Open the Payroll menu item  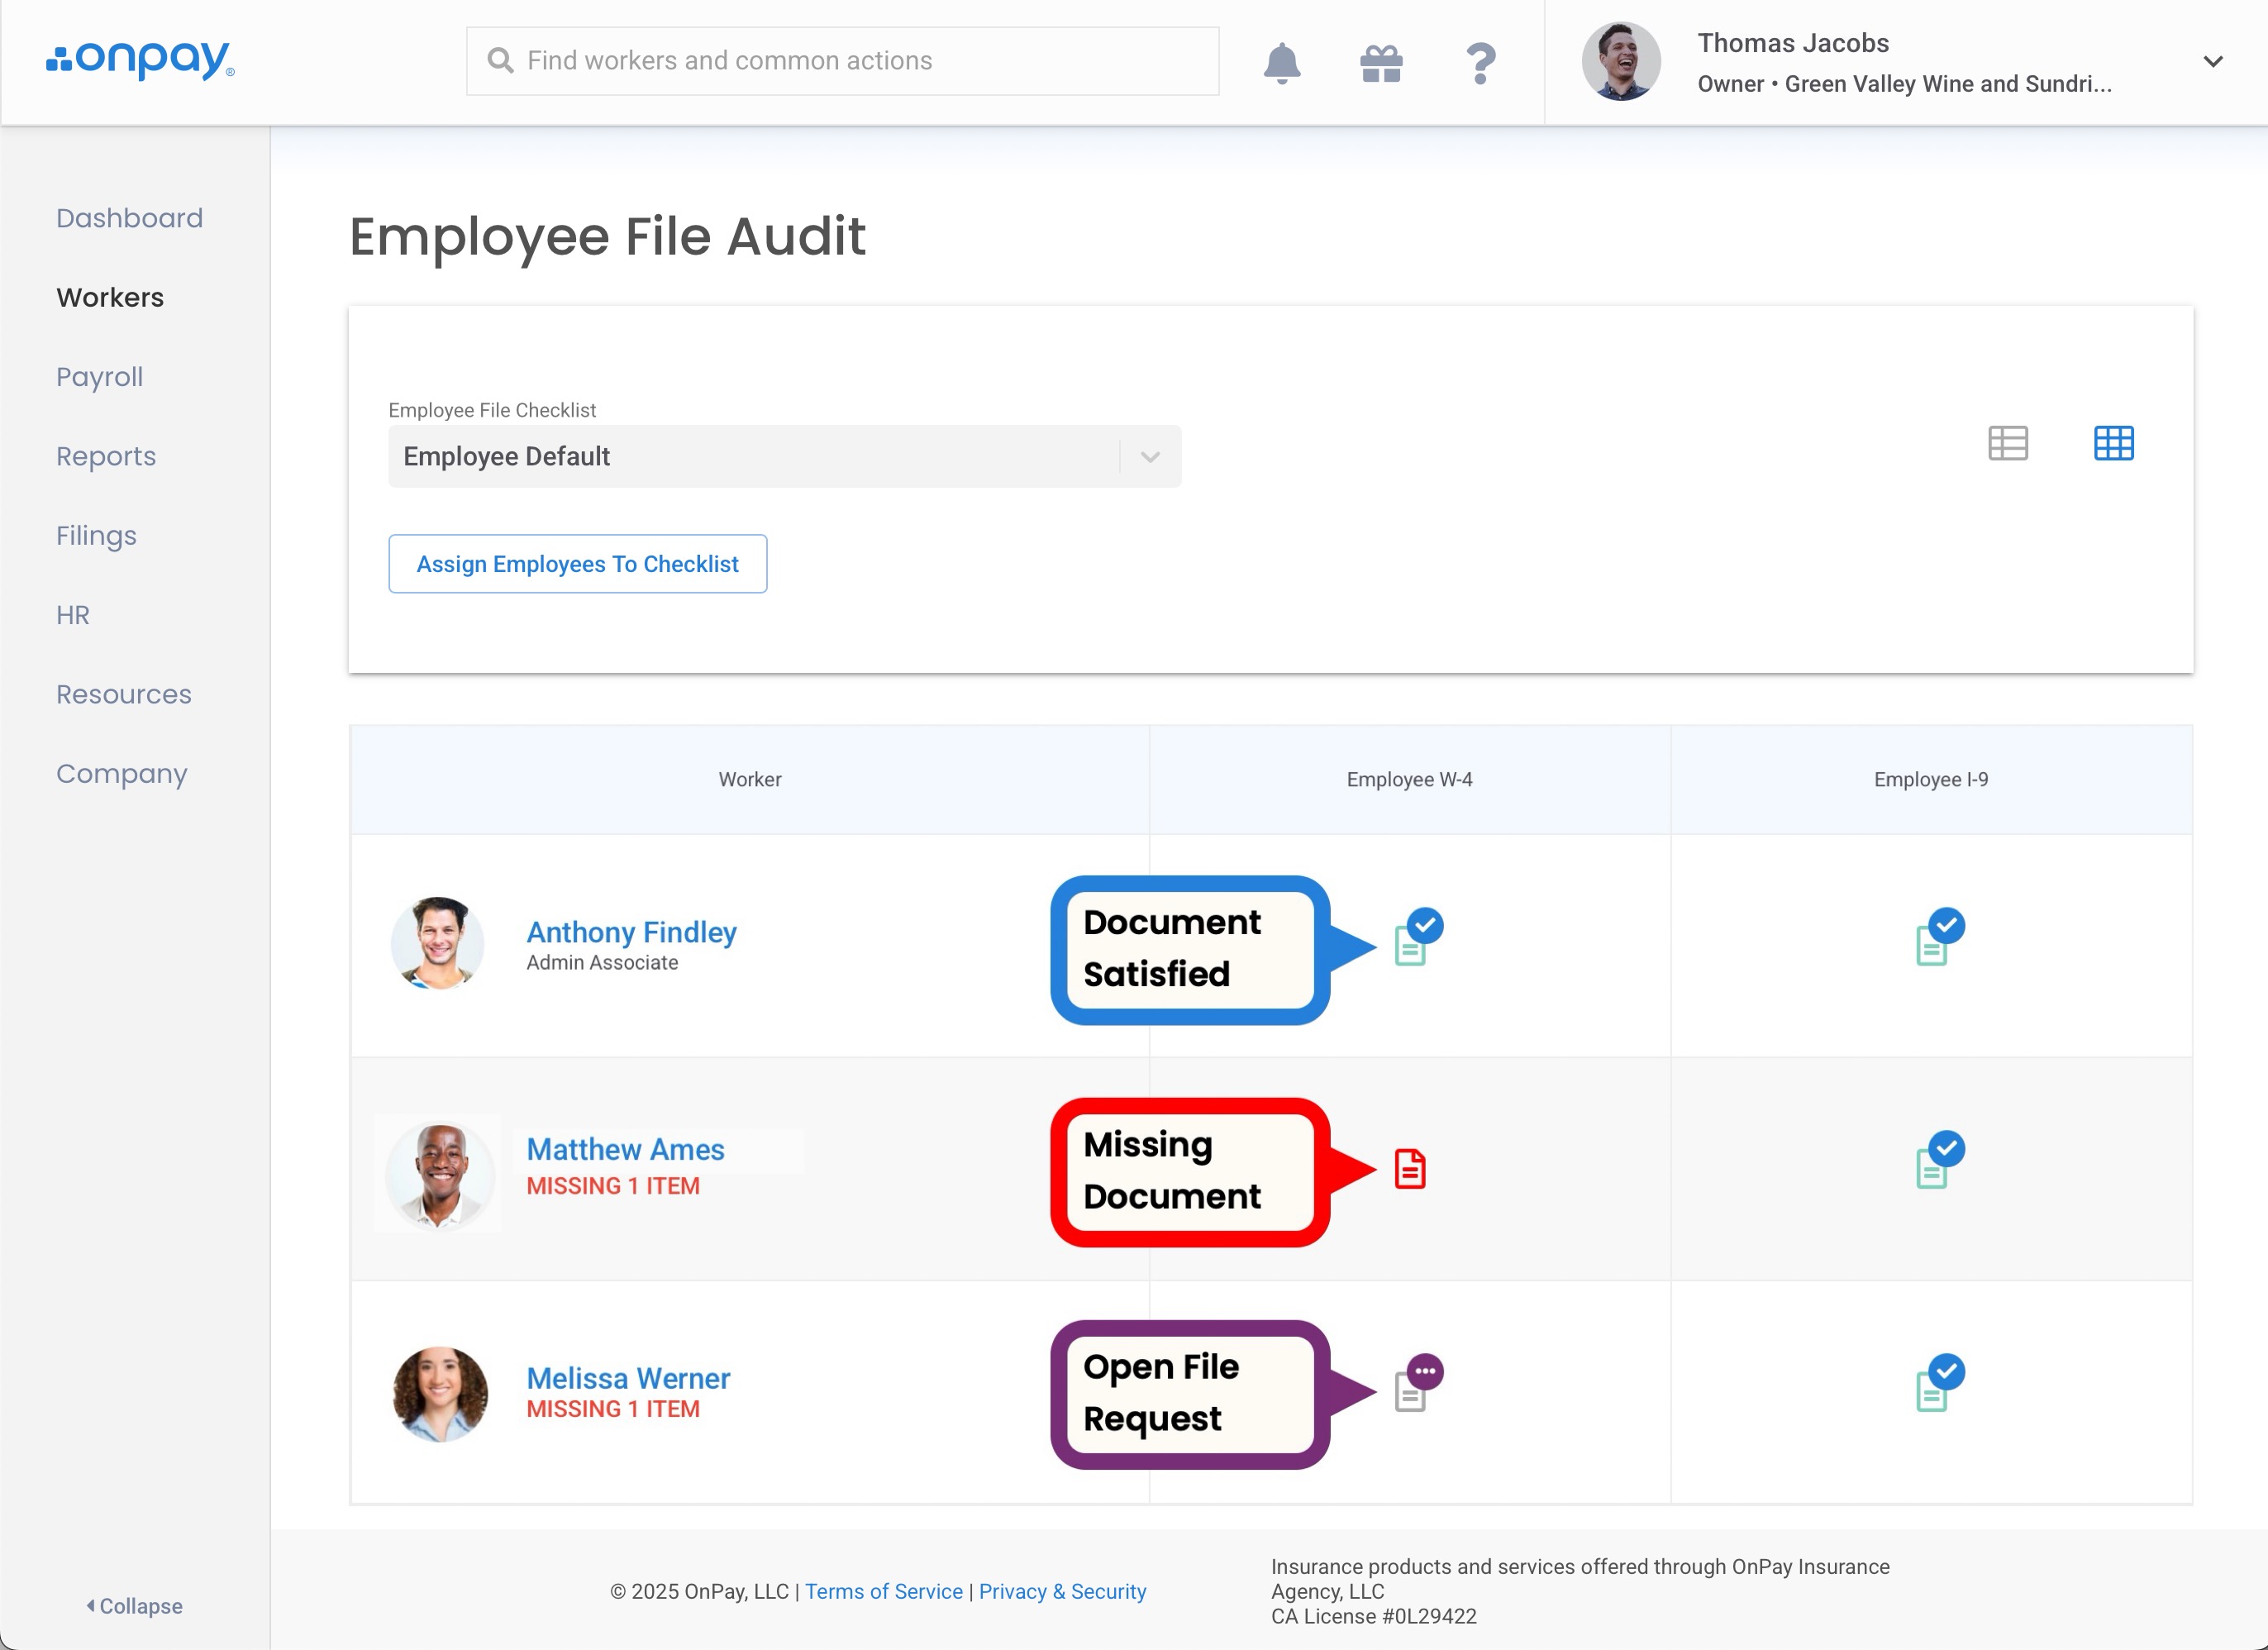100,377
